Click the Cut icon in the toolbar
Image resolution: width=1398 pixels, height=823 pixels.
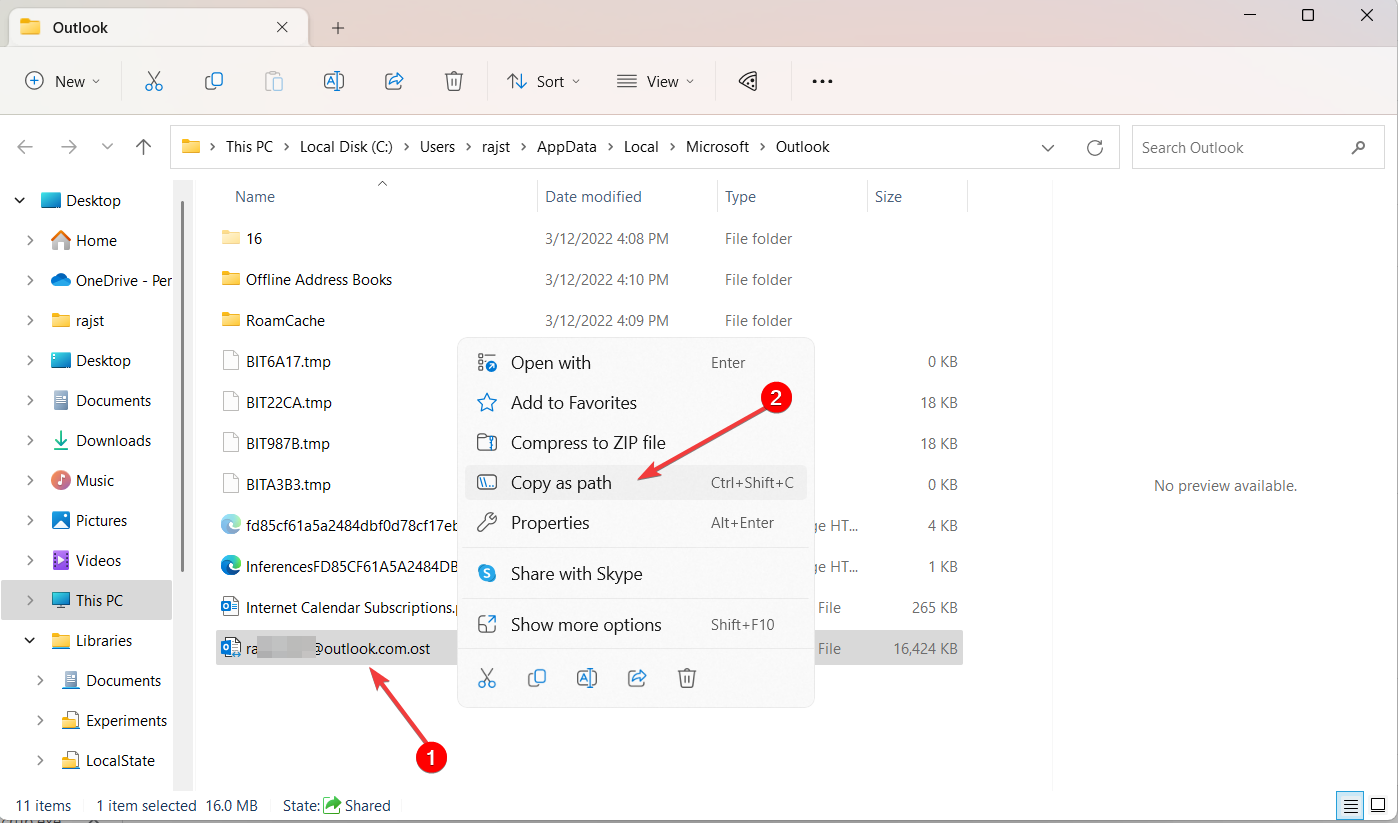coord(153,81)
